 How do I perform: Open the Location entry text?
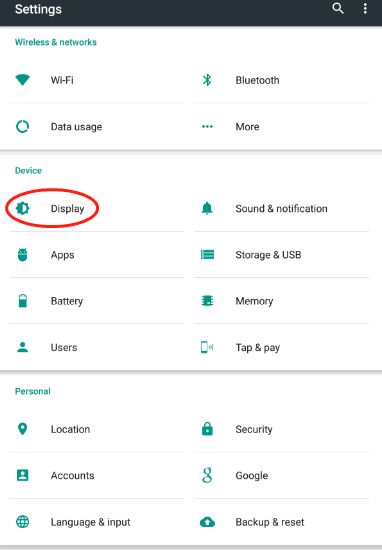70,429
